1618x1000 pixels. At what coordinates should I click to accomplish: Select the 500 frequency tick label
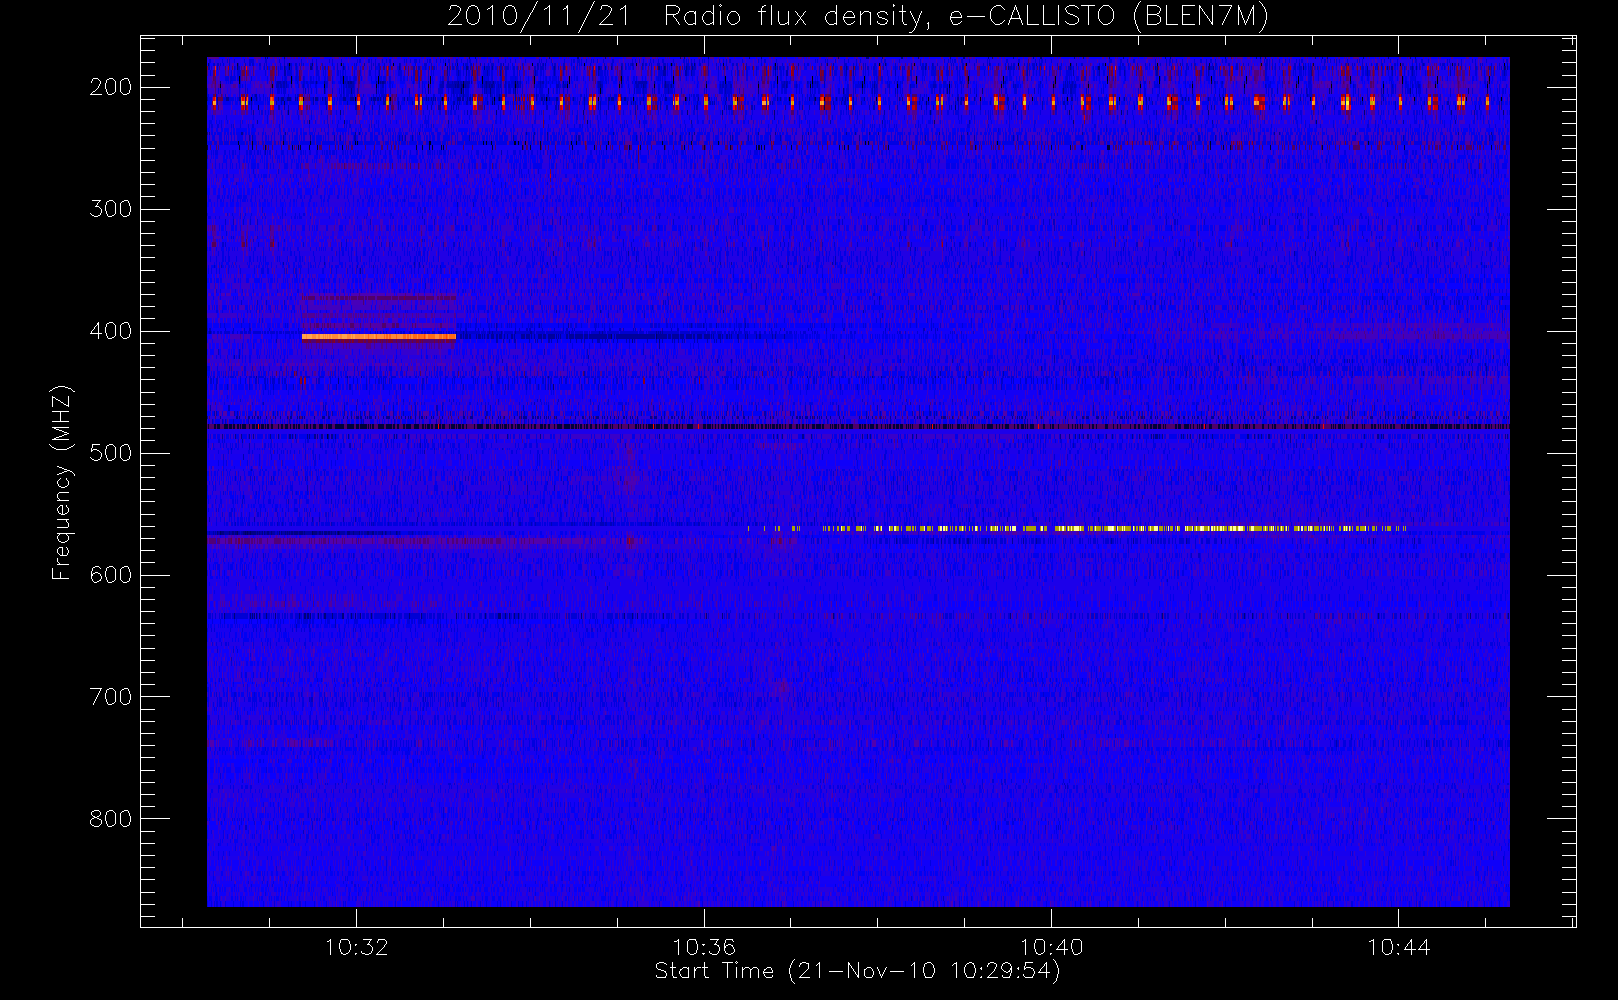coord(110,453)
